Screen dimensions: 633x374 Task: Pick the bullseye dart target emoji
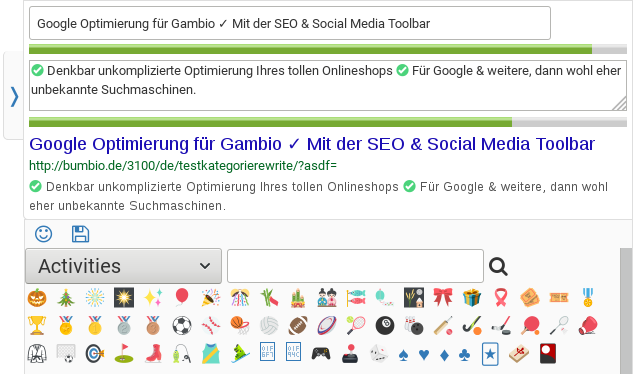95,354
